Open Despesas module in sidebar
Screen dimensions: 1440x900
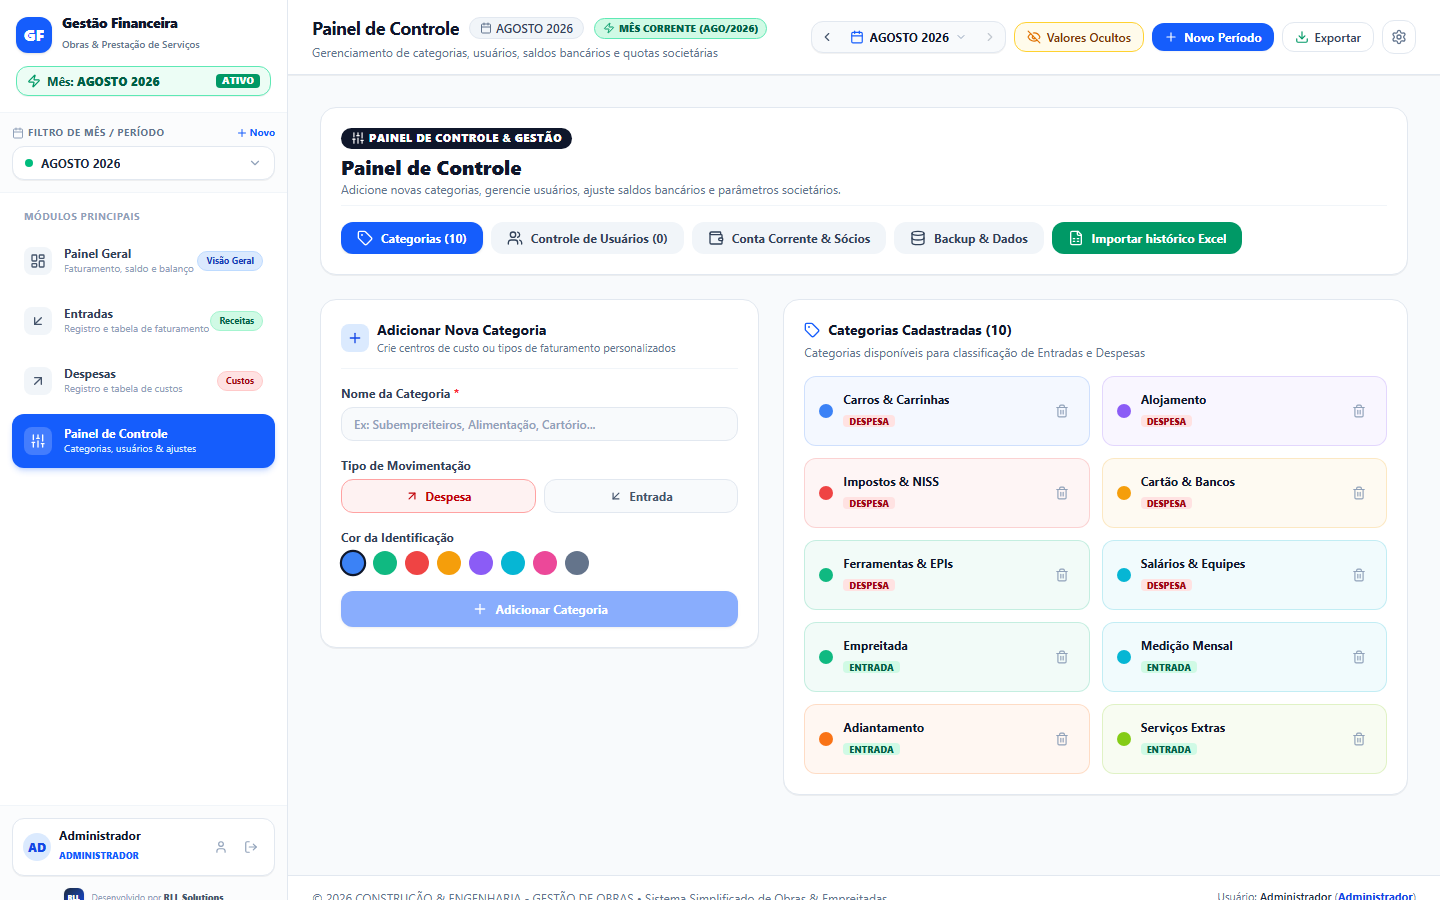(143, 381)
